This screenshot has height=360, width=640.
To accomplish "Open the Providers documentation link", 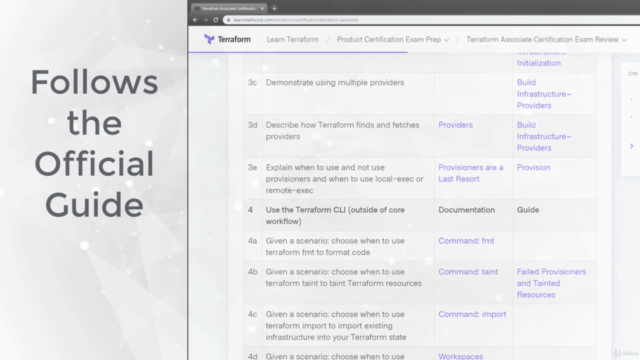I will (x=456, y=125).
